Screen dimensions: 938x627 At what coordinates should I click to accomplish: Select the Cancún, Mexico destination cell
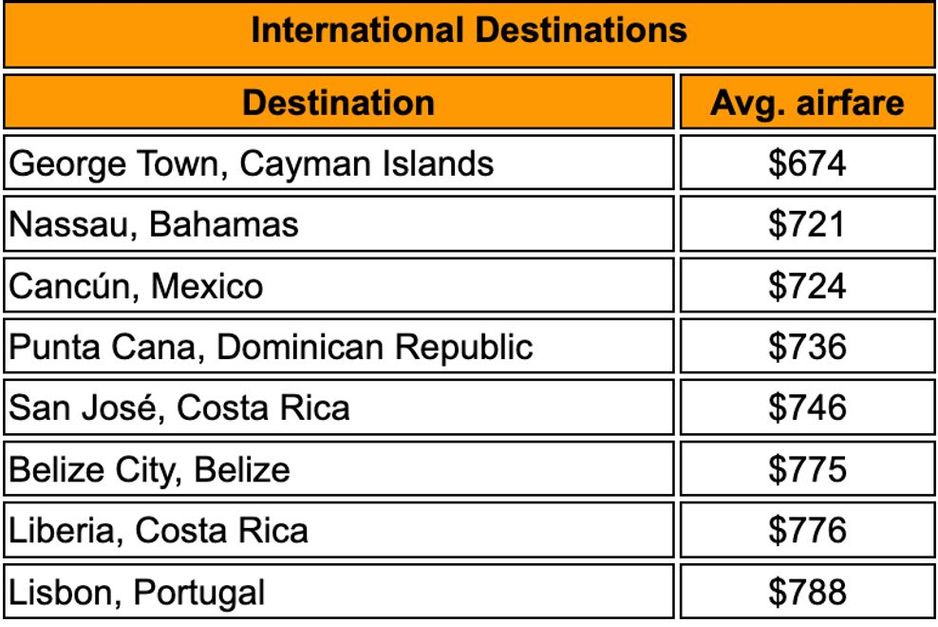coord(136,286)
